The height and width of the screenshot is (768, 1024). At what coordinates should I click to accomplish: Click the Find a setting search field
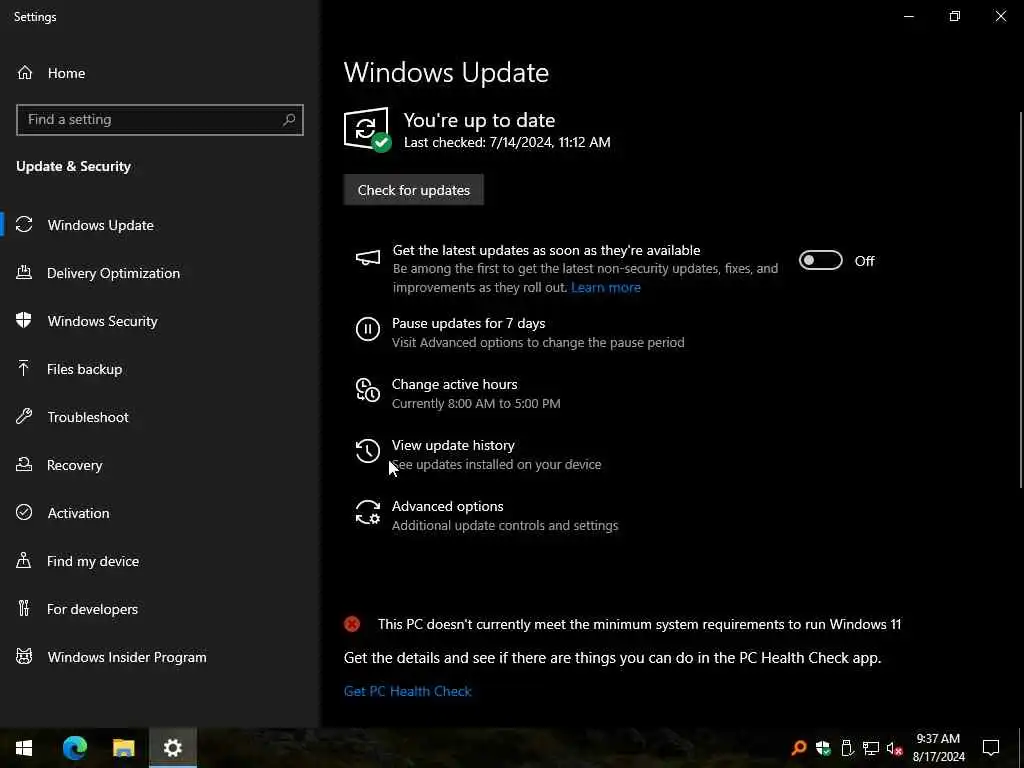(160, 120)
